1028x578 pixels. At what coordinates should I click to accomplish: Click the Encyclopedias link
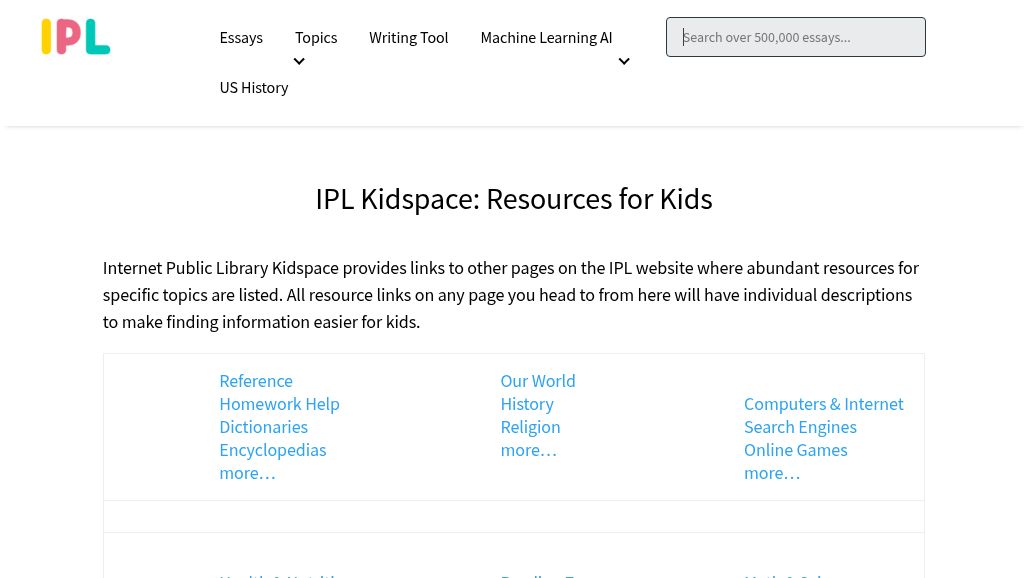point(272,450)
